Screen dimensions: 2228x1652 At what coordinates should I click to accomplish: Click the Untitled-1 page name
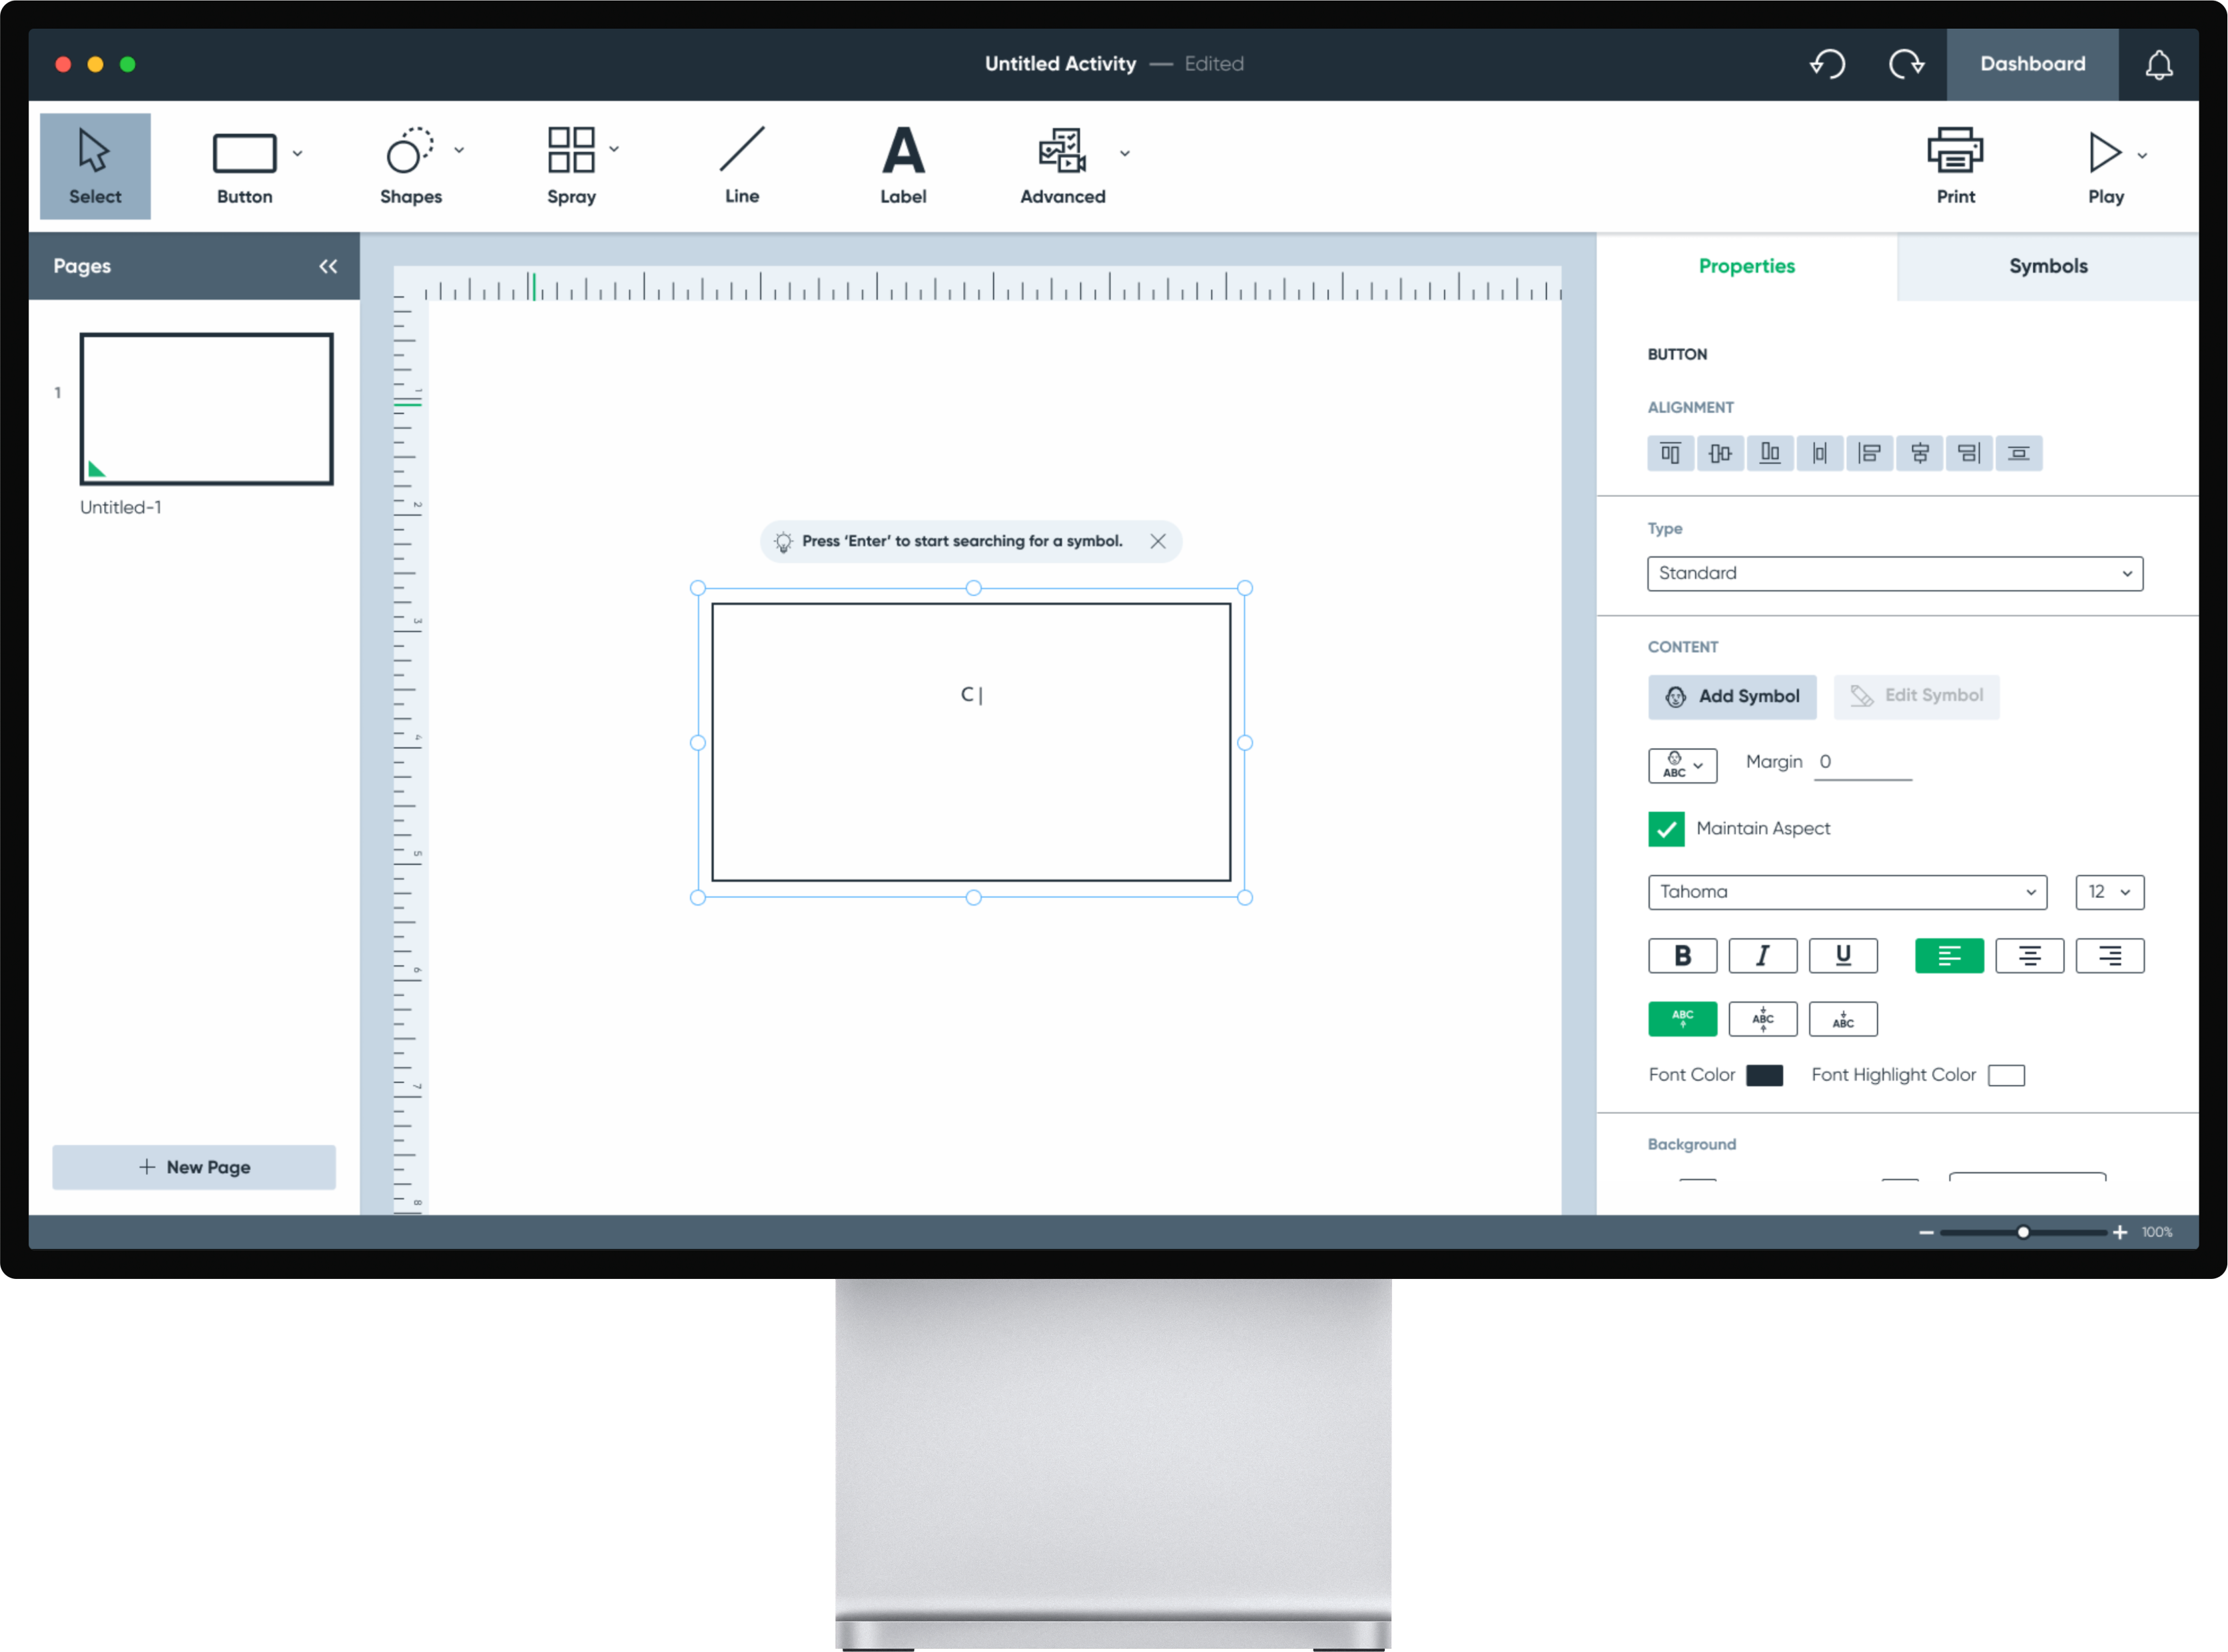coord(120,507)
